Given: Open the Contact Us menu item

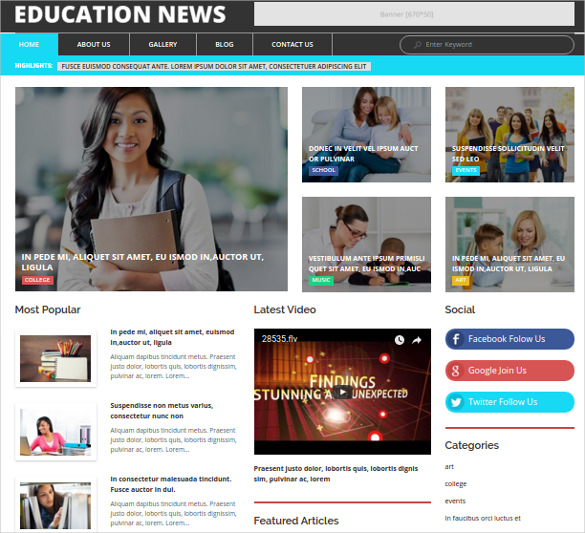Looking at the screenshot, I should pos(292,44).
